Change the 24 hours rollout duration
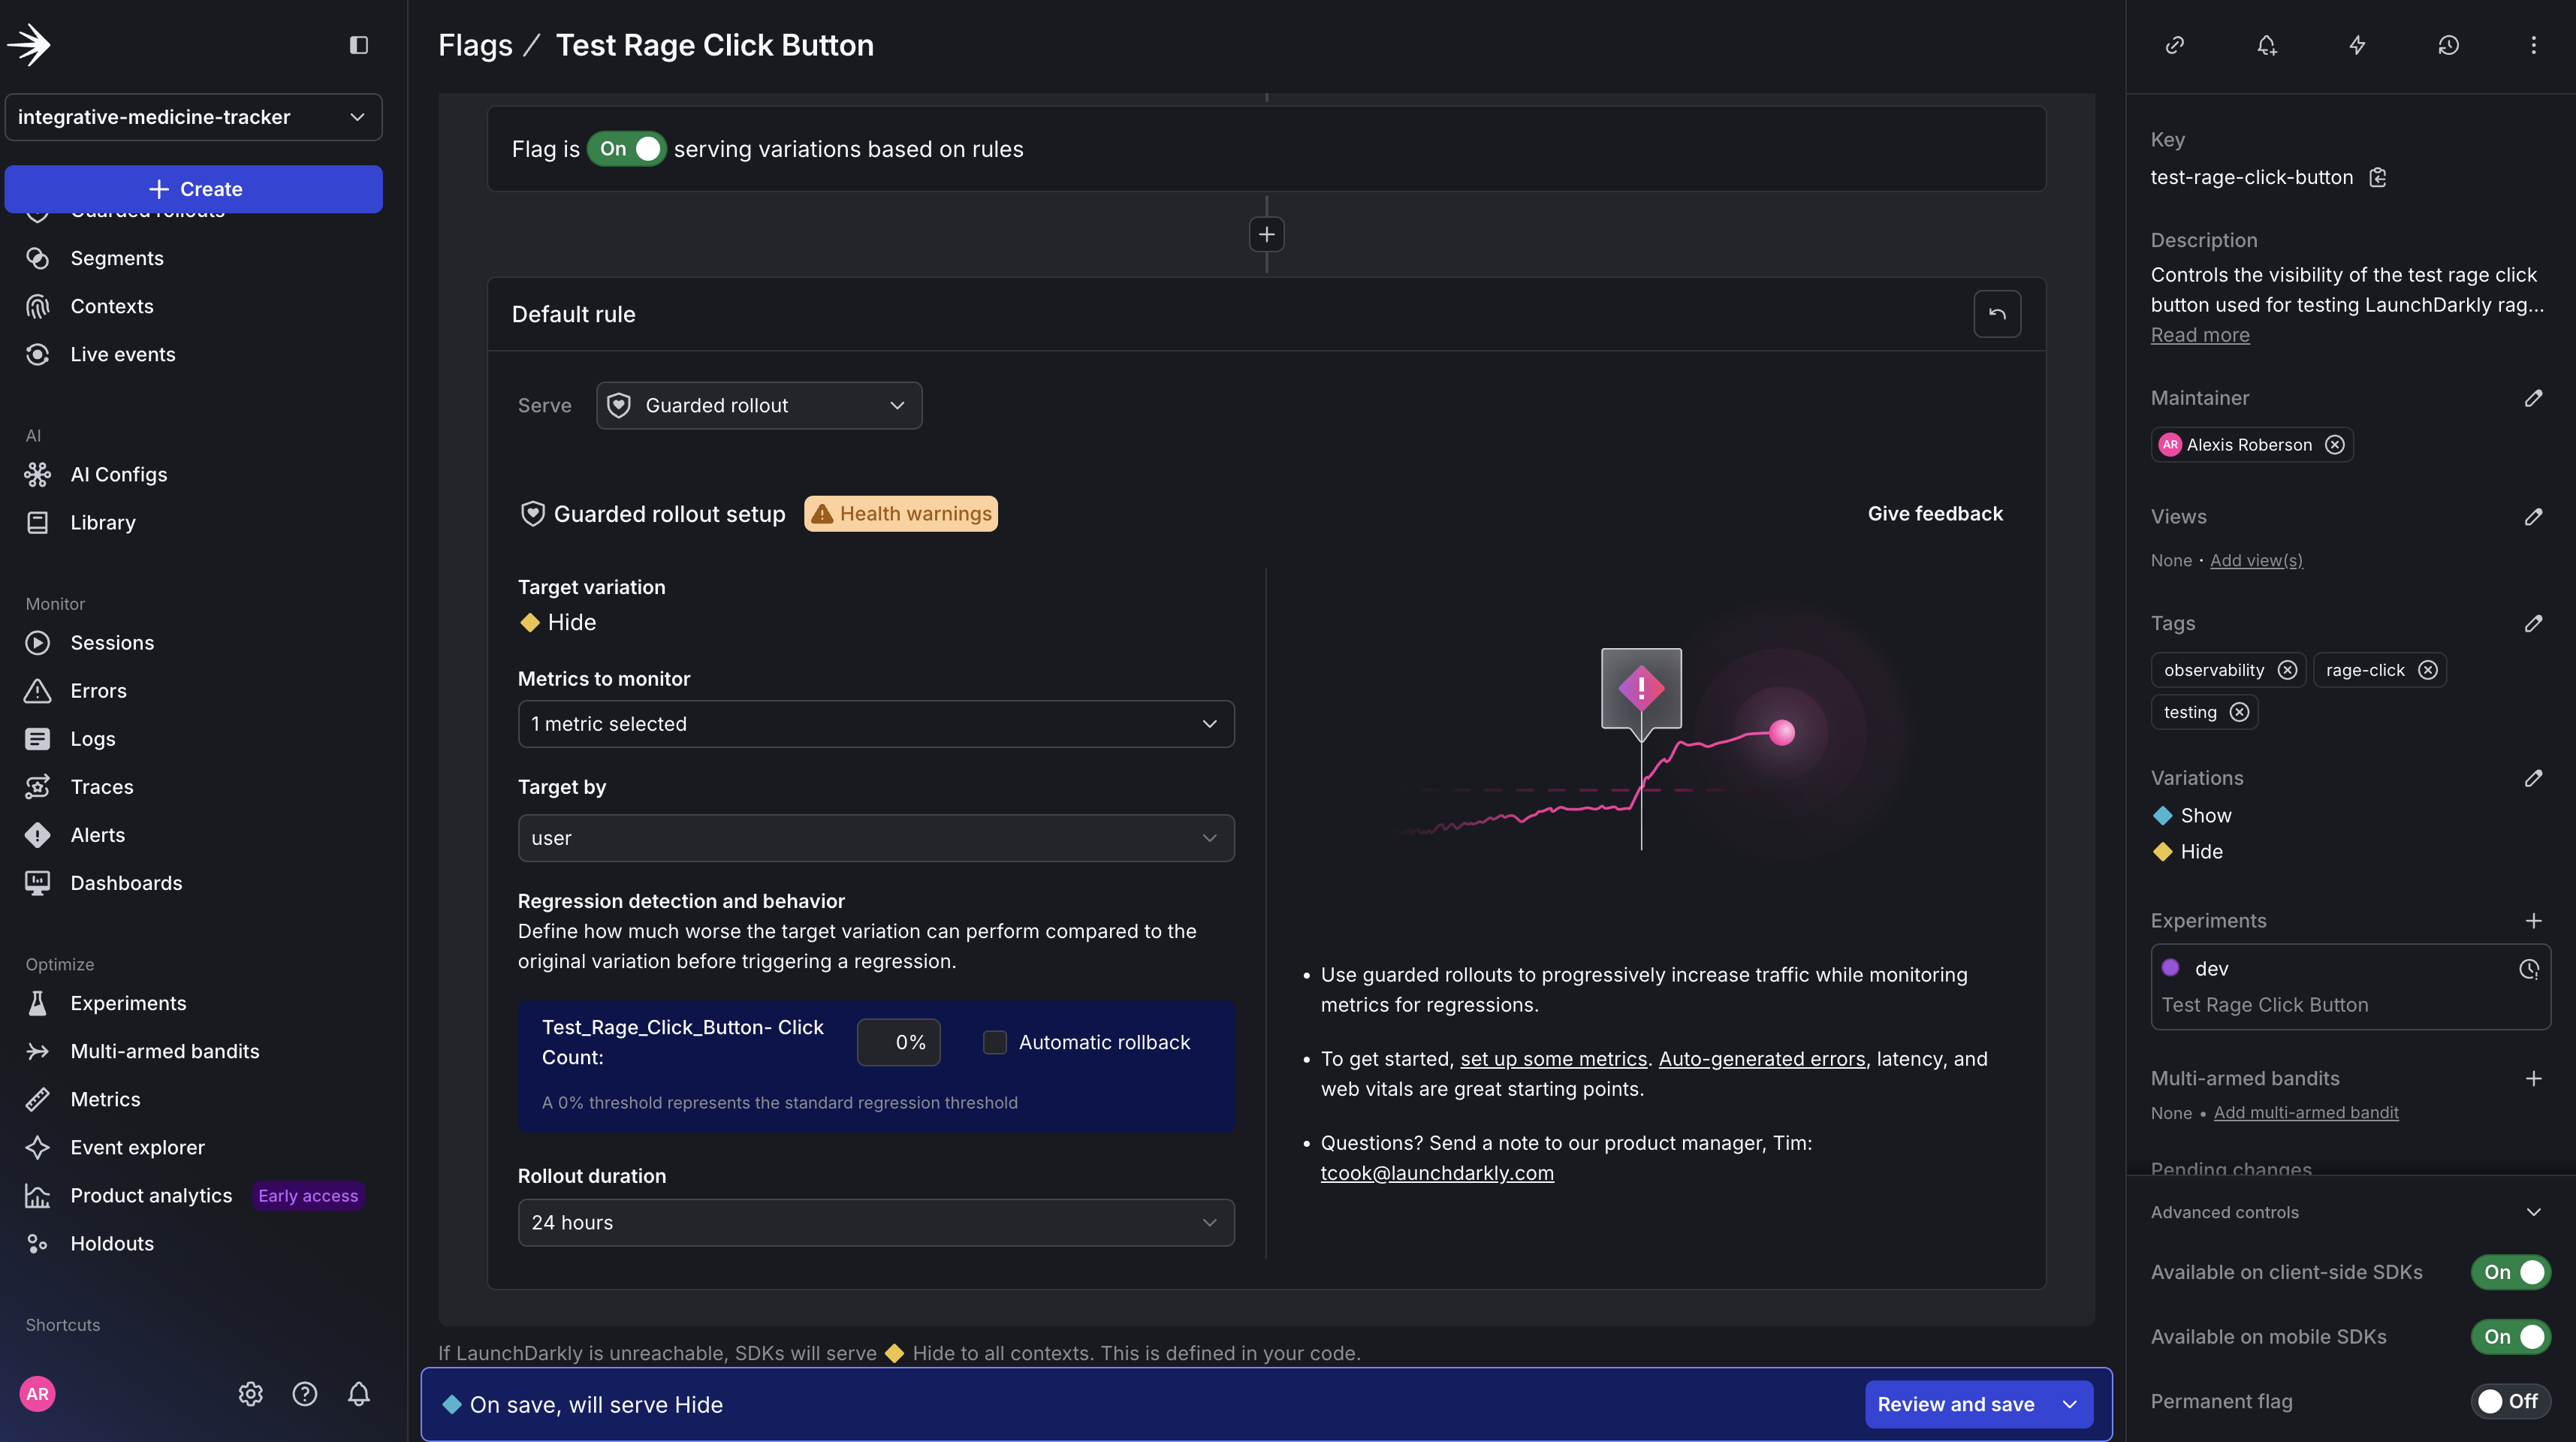 (876, 1222)
